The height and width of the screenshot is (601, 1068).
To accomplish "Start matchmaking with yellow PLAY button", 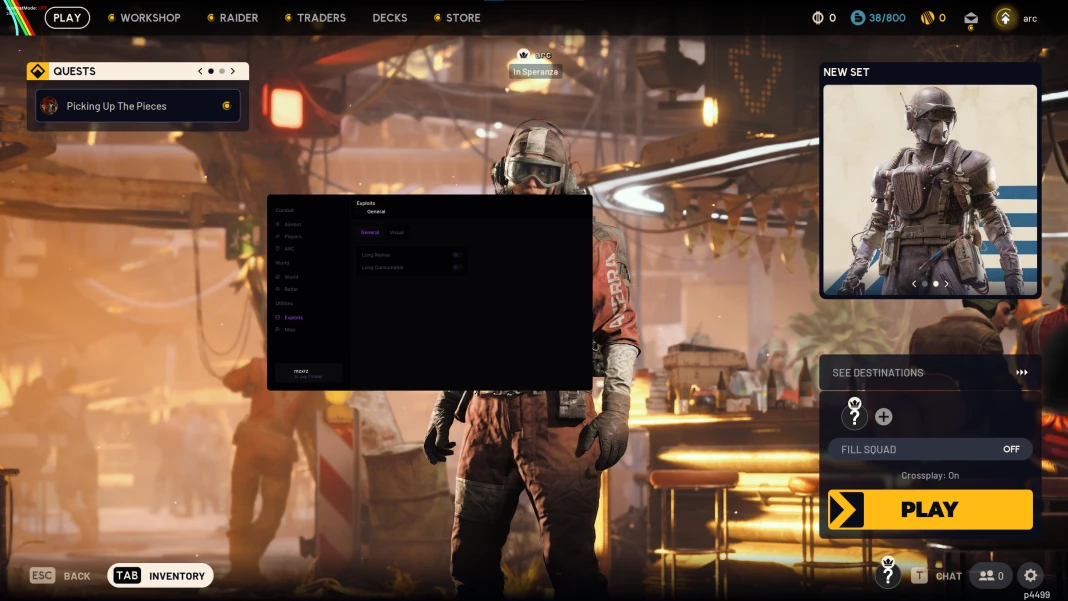I will tap(930, 509).
